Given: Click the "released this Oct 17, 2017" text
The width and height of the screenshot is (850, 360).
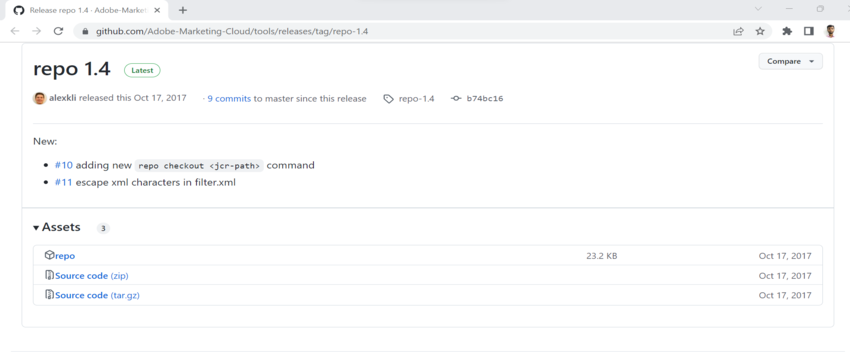Looking at the screenshot, I should click(133, 98).
